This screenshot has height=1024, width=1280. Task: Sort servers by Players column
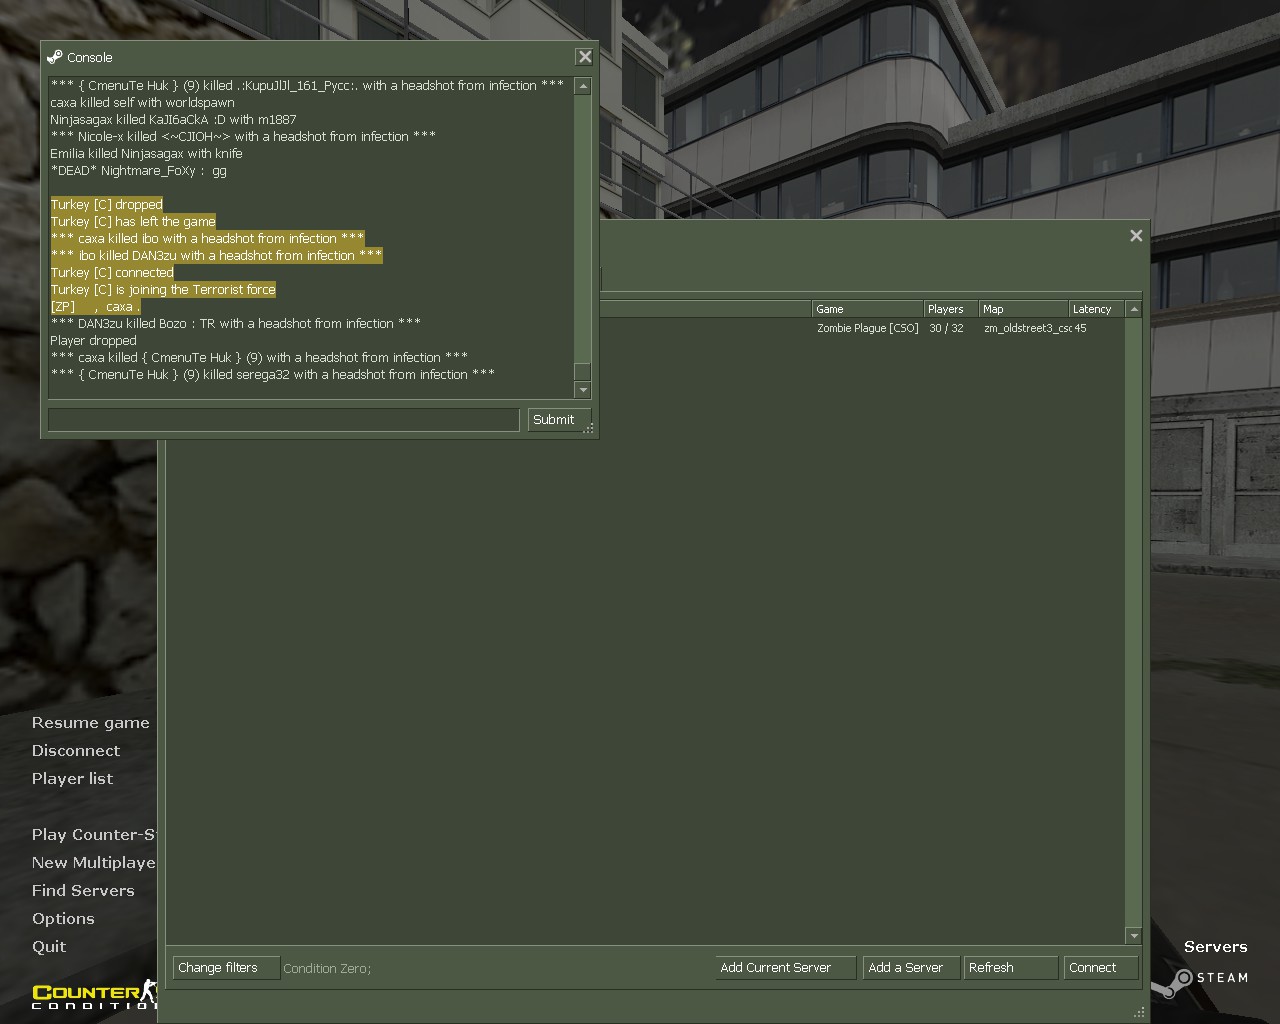(950, 310)
